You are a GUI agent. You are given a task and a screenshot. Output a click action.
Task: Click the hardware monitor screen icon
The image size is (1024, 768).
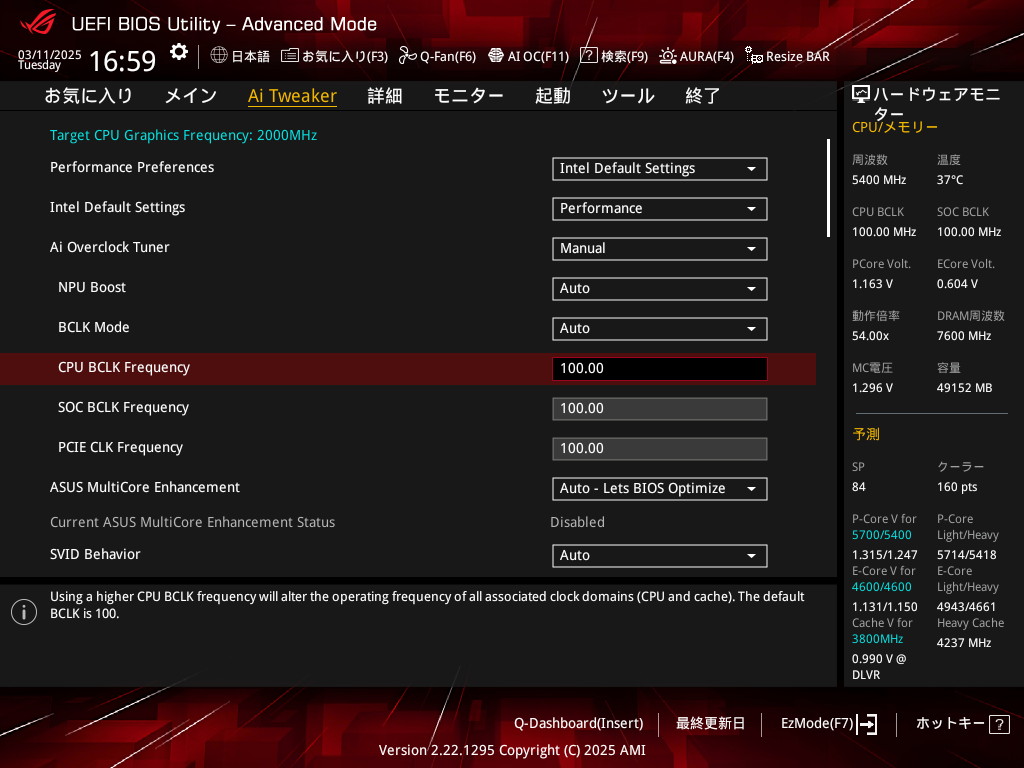pos(861,95)
